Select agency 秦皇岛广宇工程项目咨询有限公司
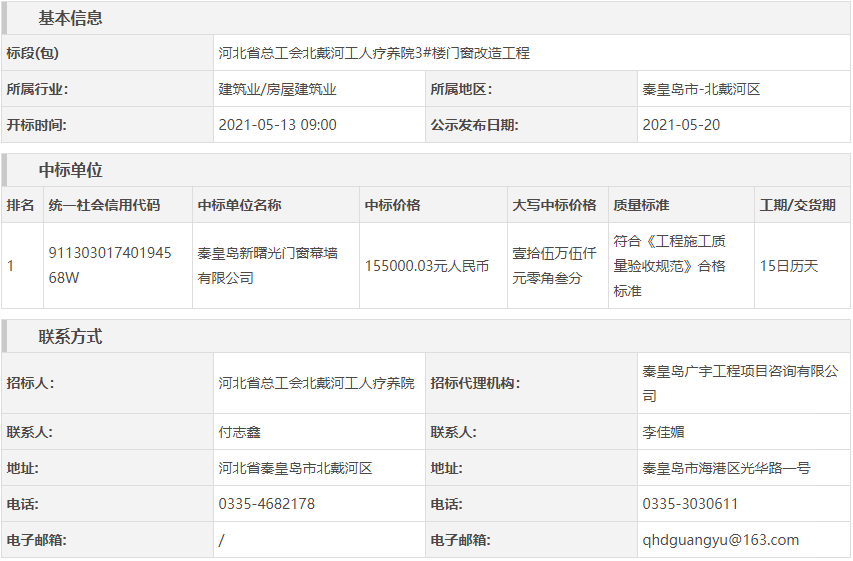This screenshot has height=561, width=853. (x=740, y=384)
